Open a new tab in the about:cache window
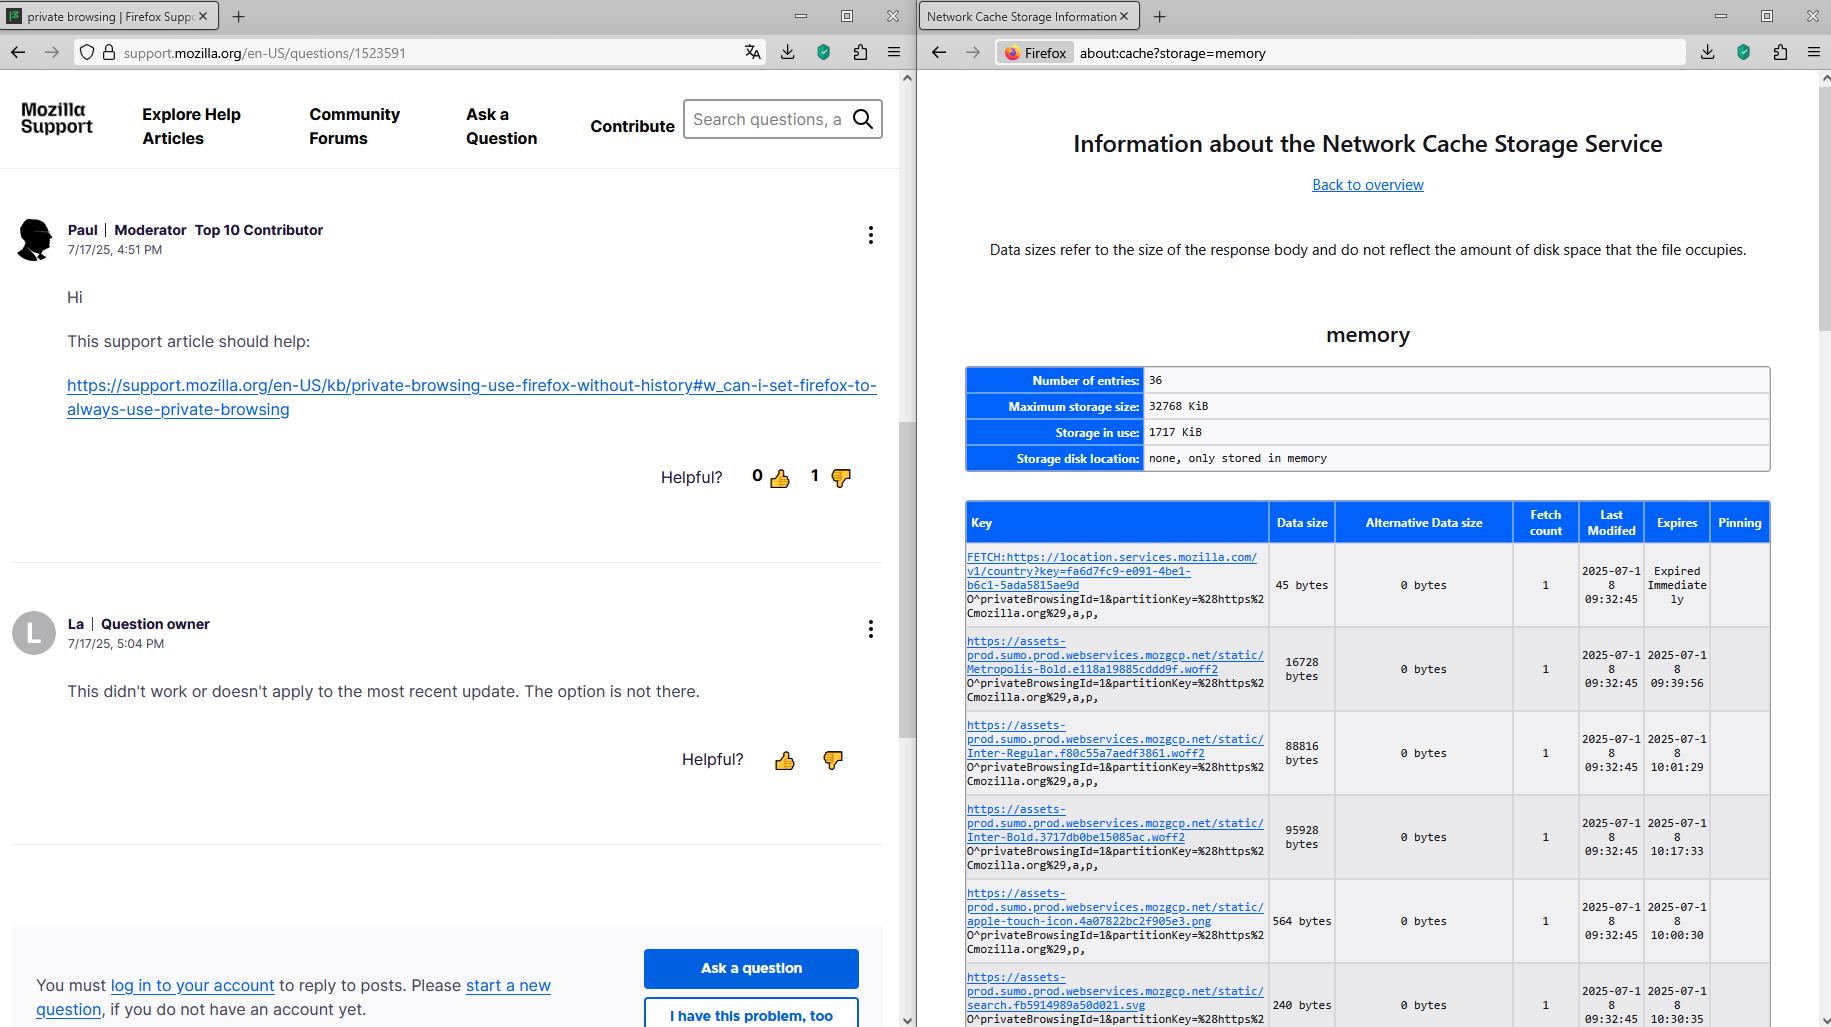 pos(1160,16)
